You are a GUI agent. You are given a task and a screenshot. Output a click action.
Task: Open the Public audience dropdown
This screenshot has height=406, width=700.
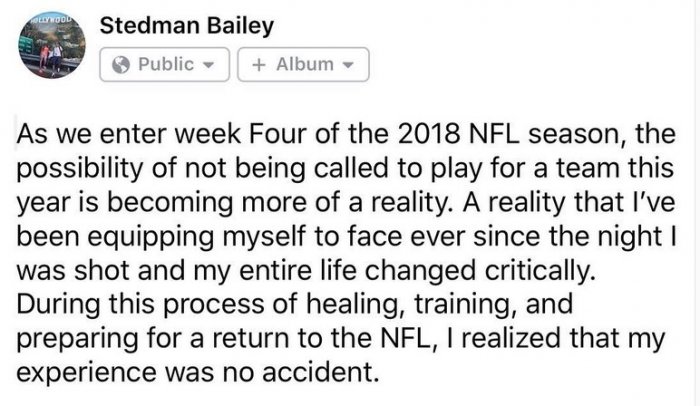click(x=164, y=65)
